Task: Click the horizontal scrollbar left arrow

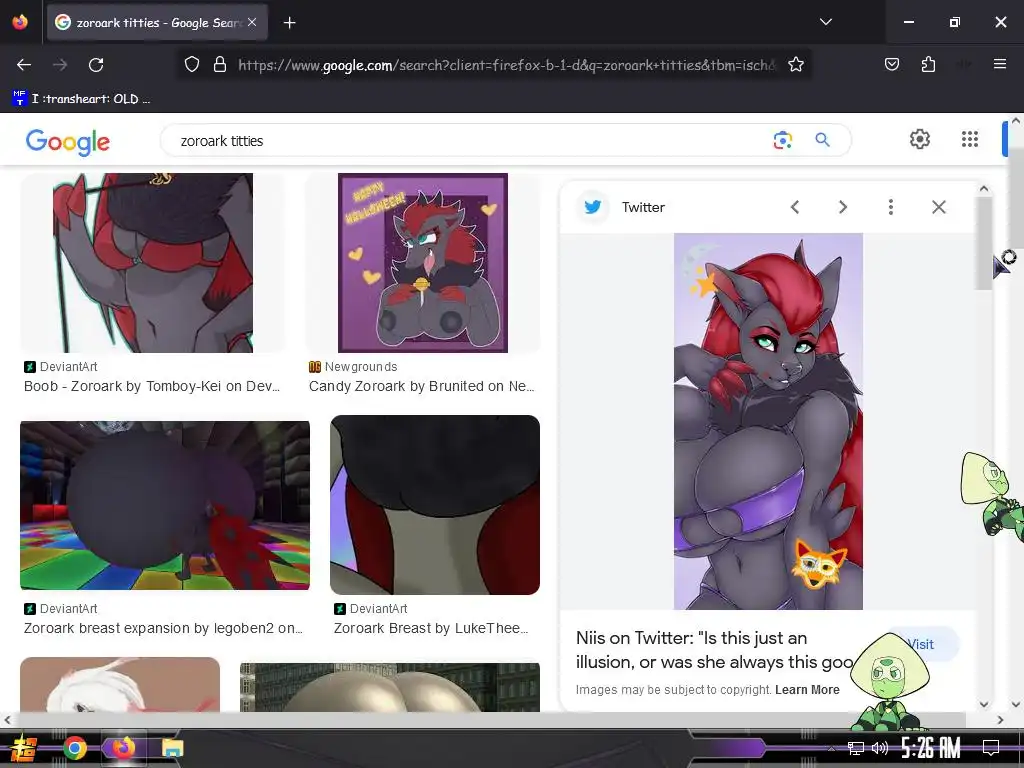Action: 7,720
